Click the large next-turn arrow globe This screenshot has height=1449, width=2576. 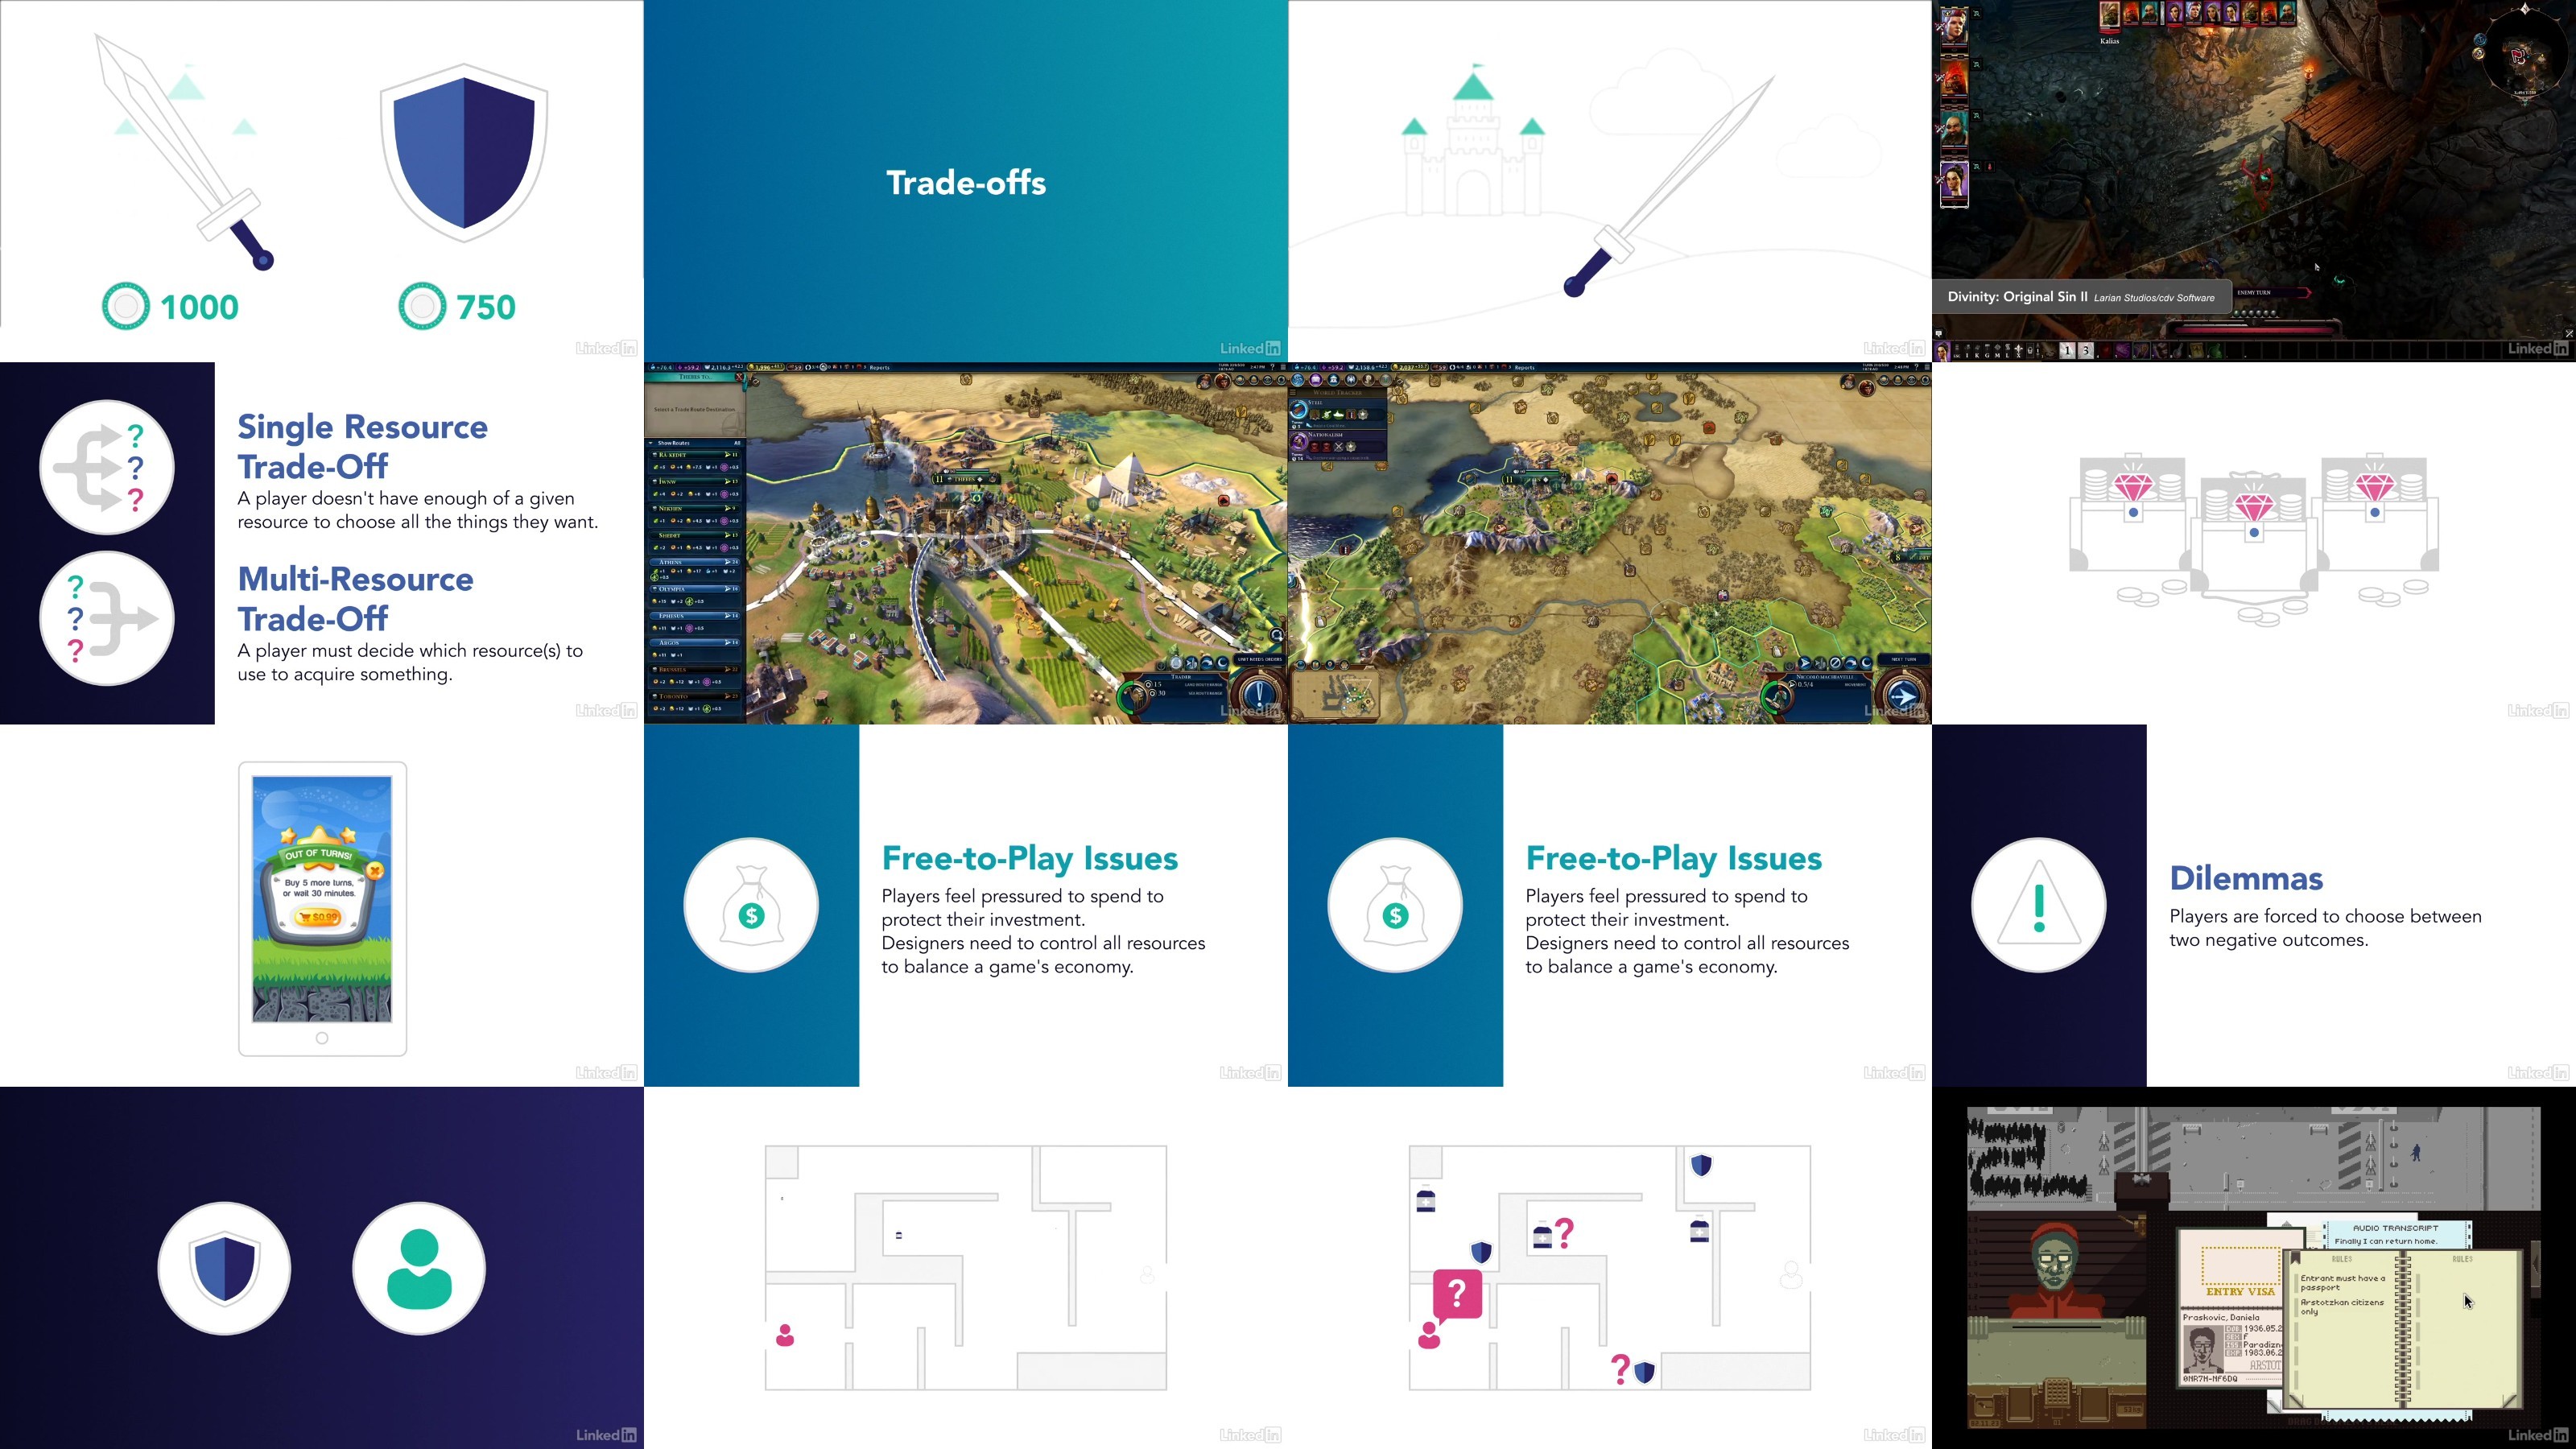(1903, 696)
